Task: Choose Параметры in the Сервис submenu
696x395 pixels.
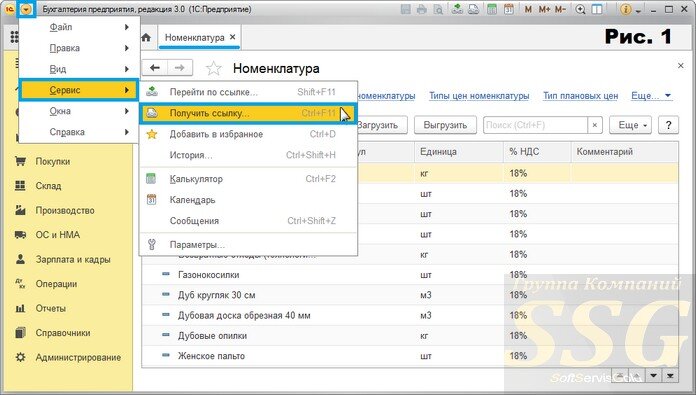Action: point(248,245)
